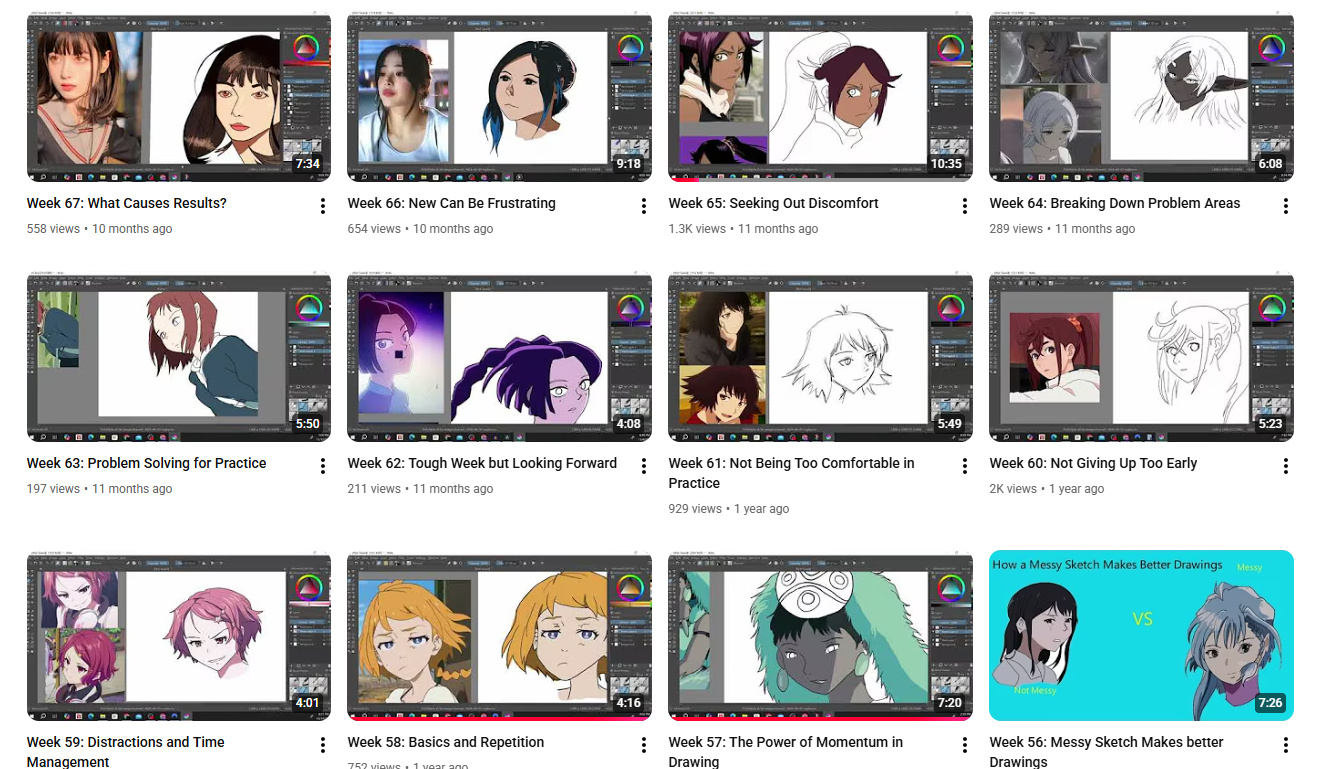The height and width of the screenshot is (769, 1325).
Task: Click the '9:18' duration badge on Week 66
Action: click(629, 164)
